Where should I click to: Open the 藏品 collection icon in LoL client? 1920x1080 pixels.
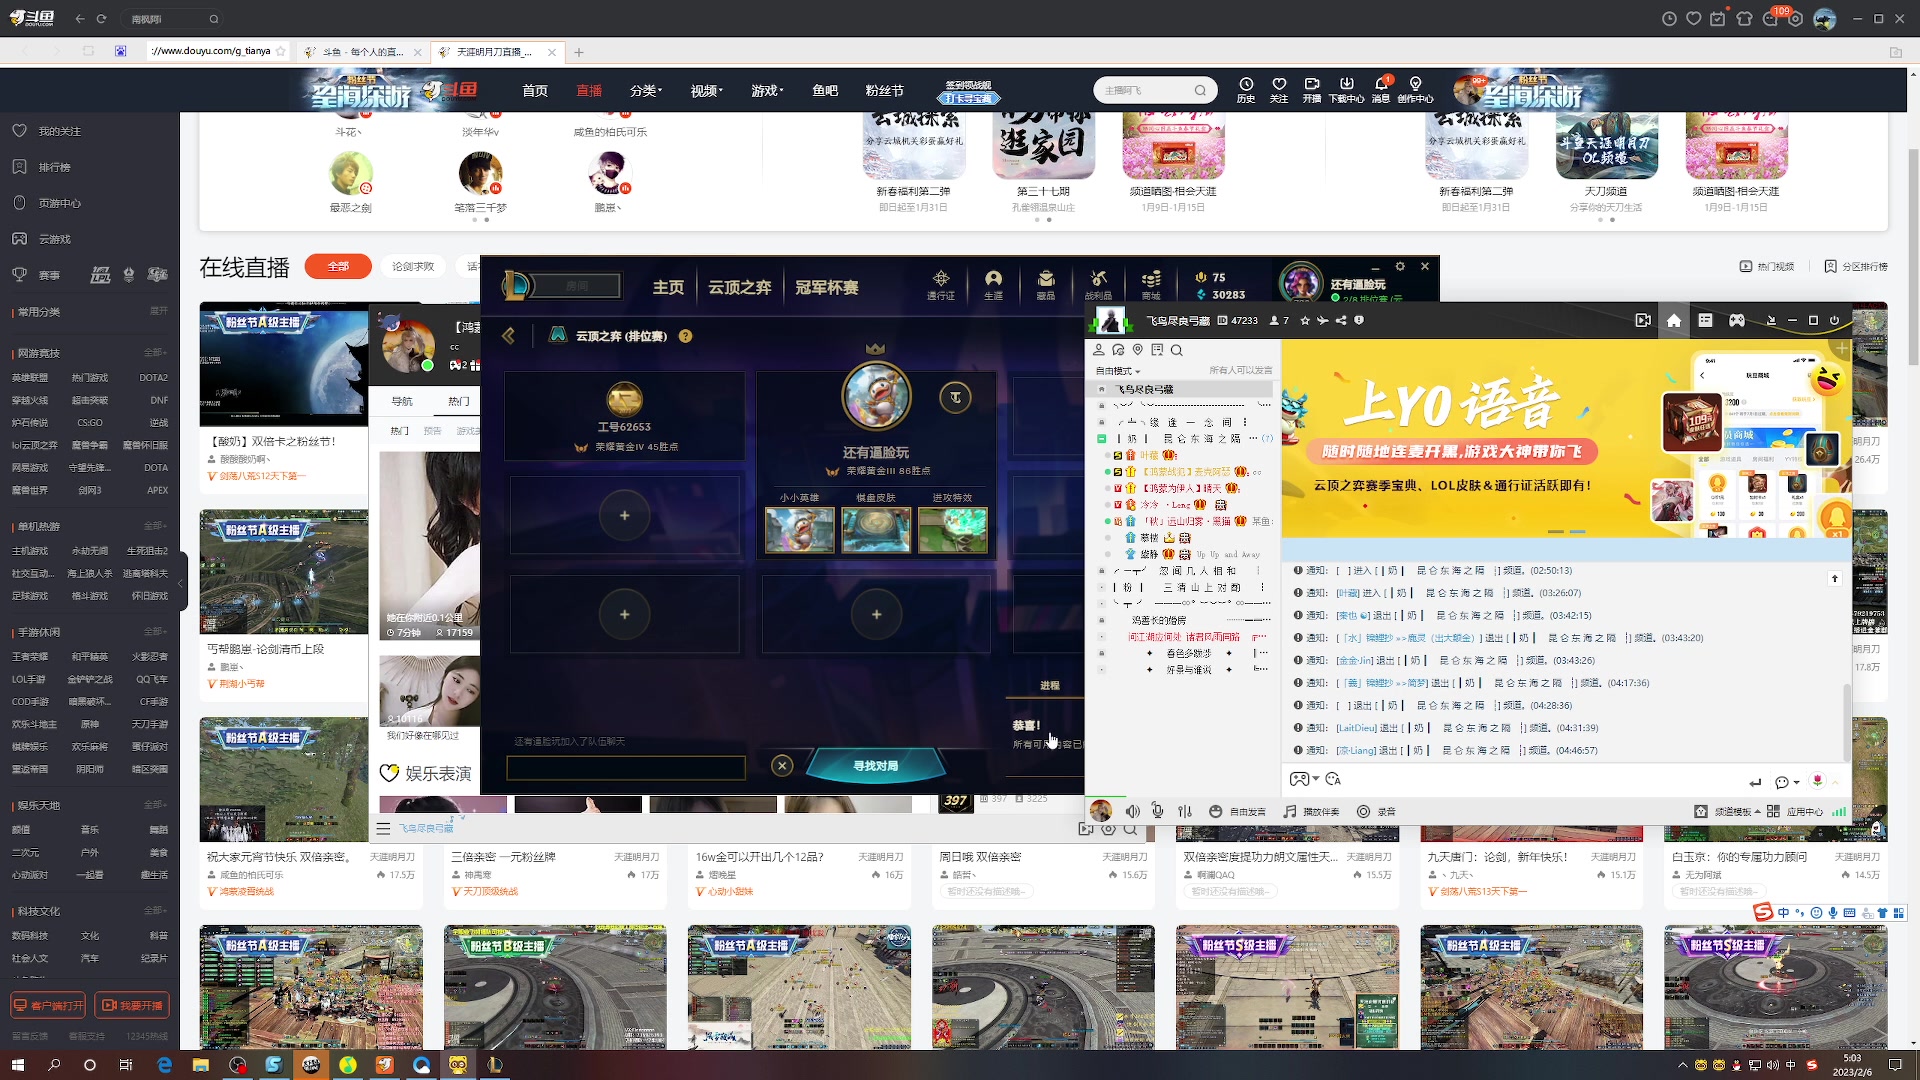coord(1045,284)
